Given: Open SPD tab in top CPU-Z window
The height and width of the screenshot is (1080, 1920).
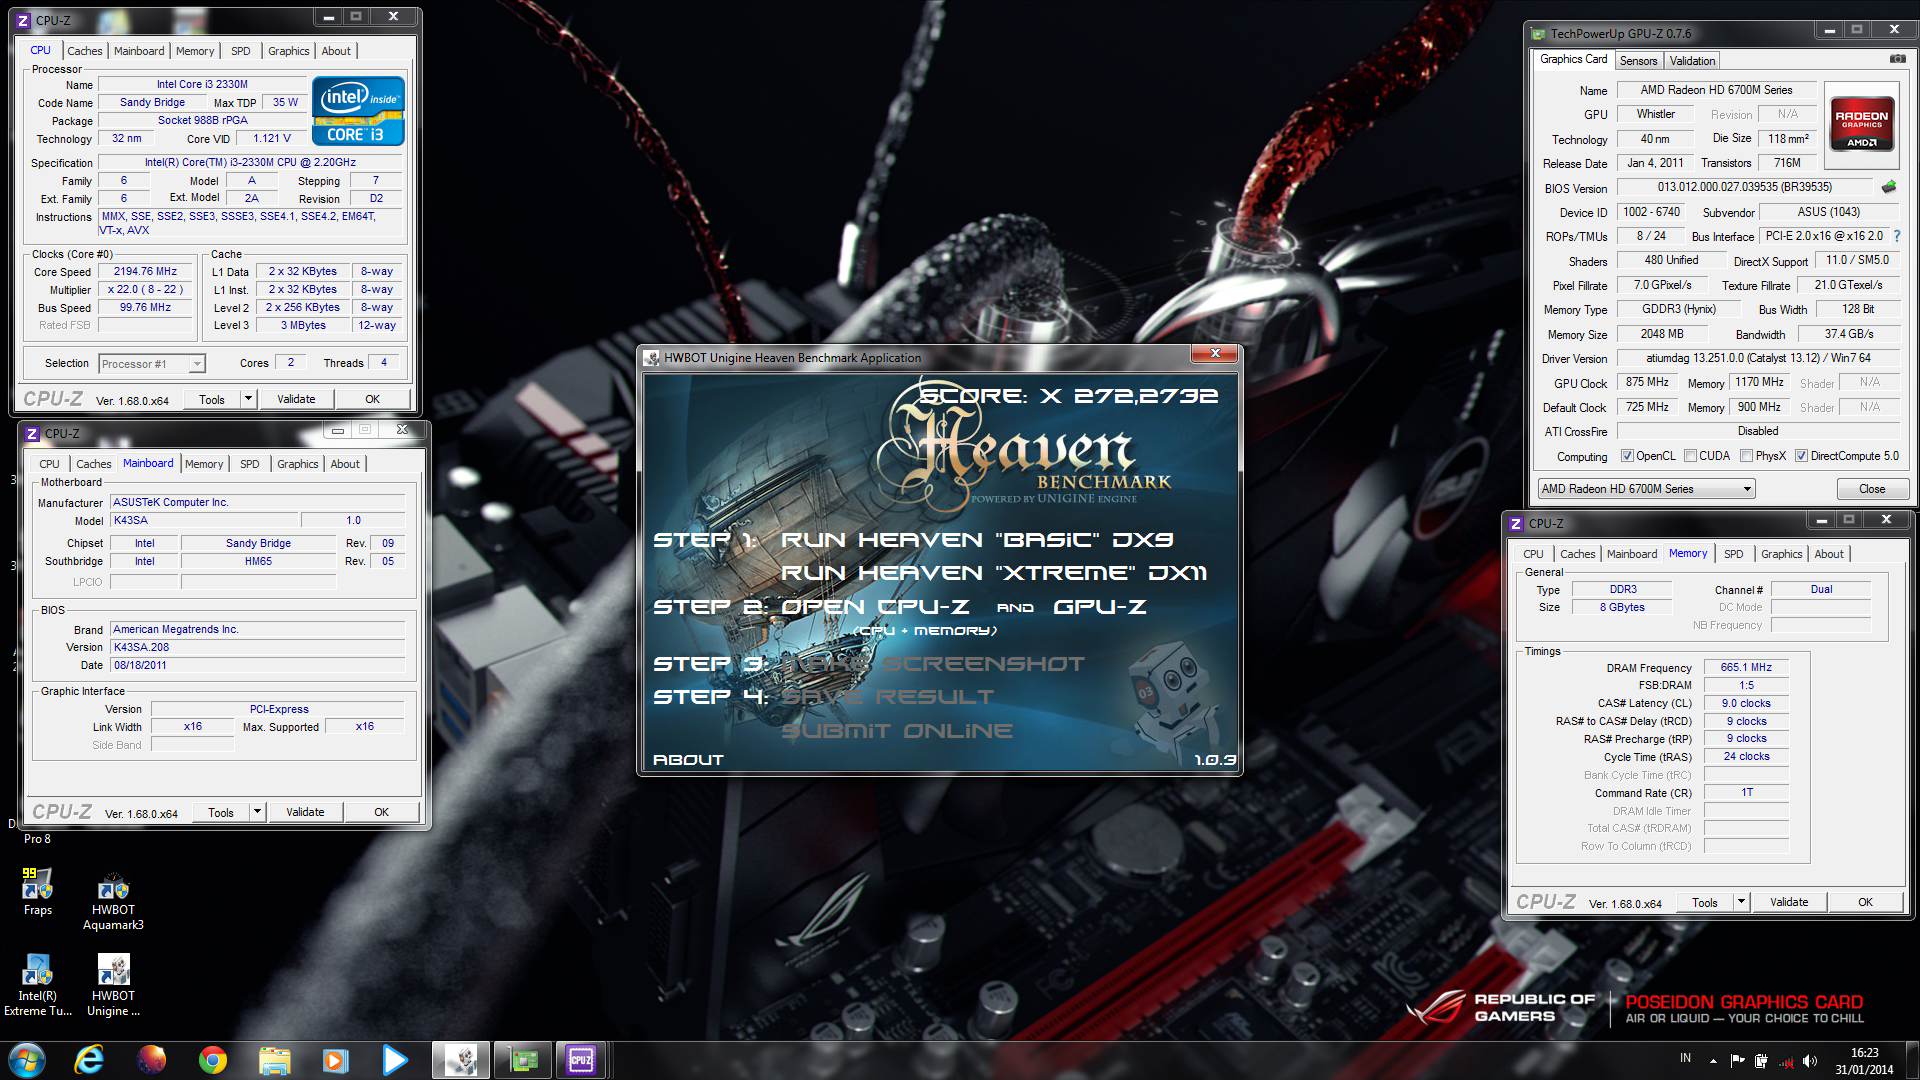Looking at the screenshot, I should tap(241, 51).
